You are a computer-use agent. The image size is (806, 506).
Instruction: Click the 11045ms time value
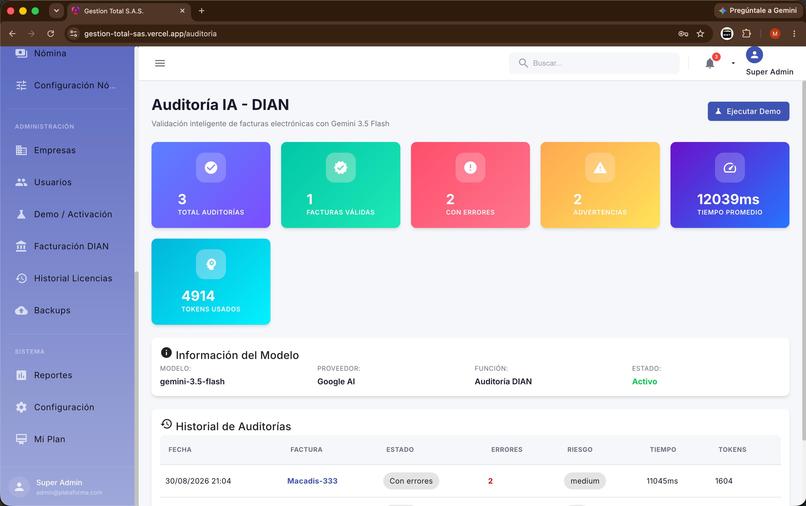click(662, 481)
